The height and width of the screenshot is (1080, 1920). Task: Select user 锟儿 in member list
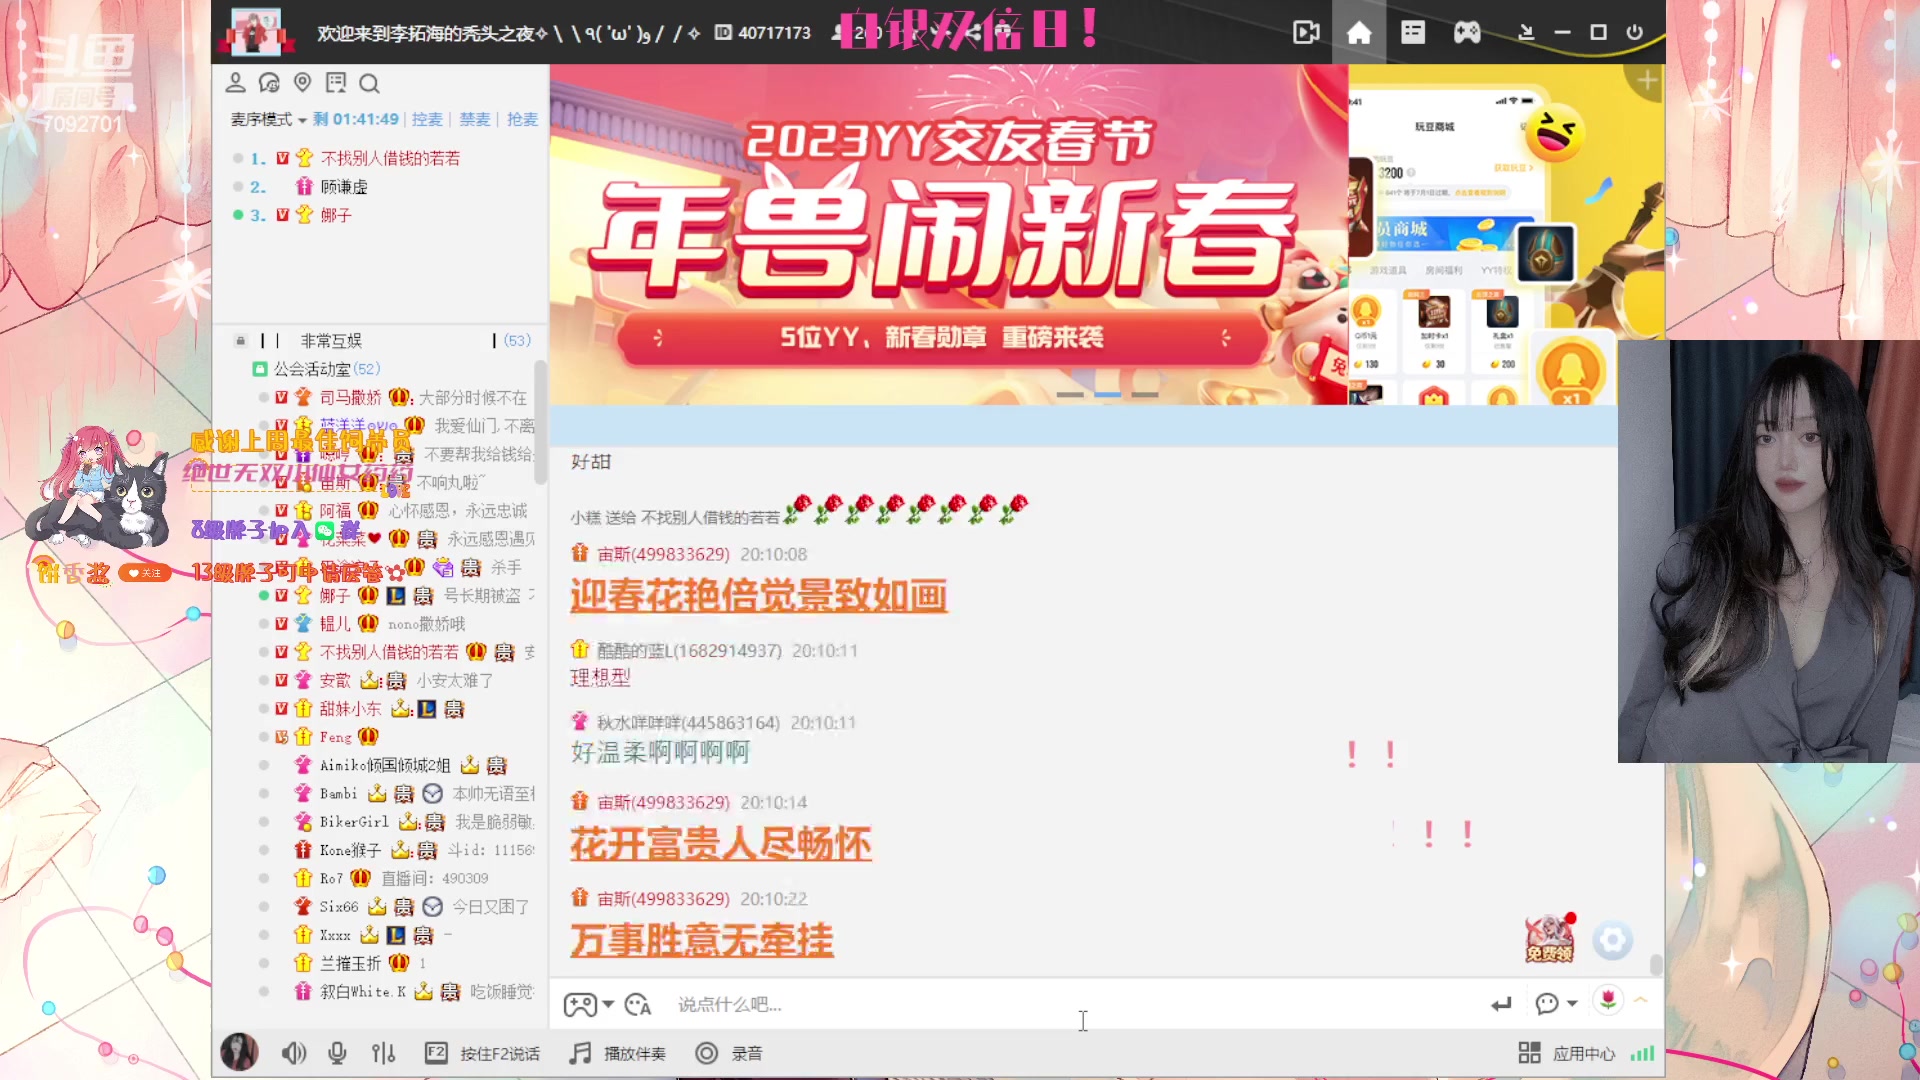(x=335, y=624)
